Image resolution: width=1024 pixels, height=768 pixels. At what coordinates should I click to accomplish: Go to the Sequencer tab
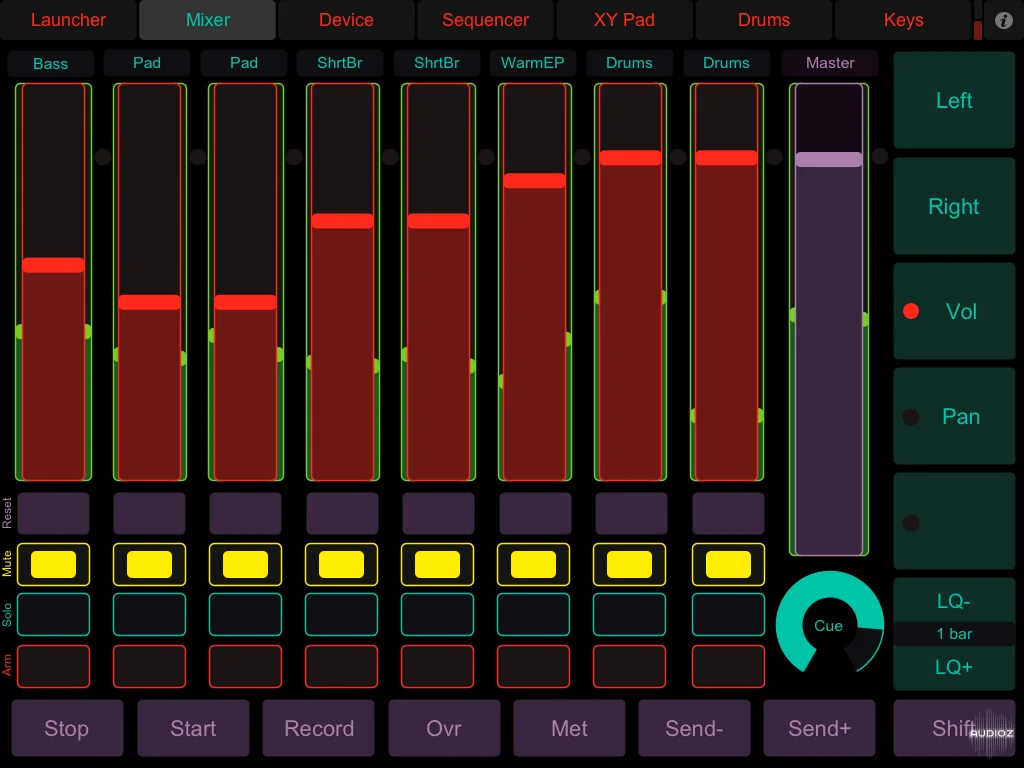tap(485, 20)
